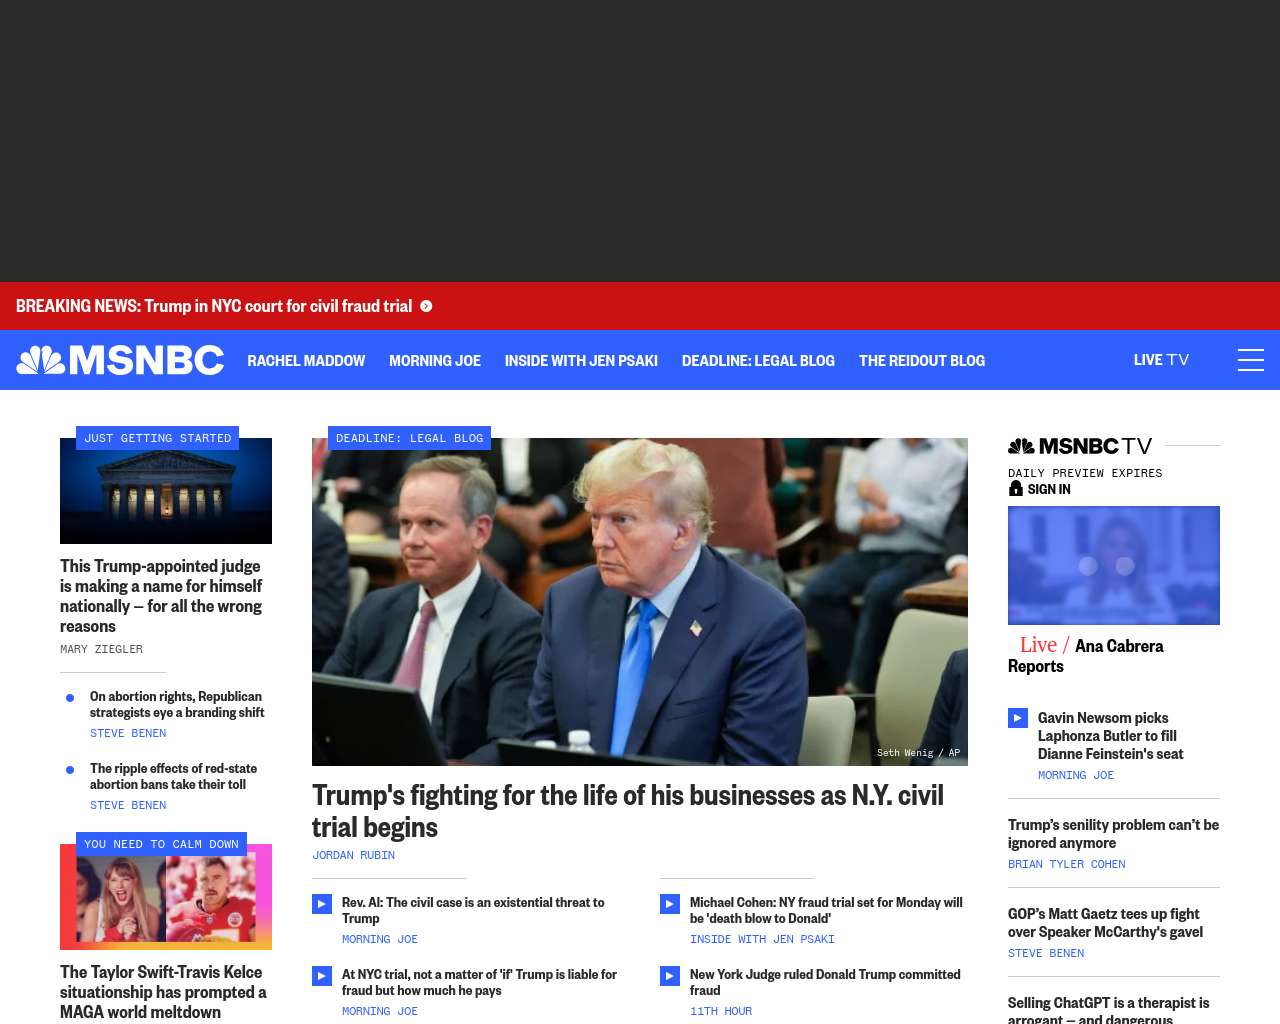
Task: Open the Morning Joe nav item
Action: tap(435, 361)
